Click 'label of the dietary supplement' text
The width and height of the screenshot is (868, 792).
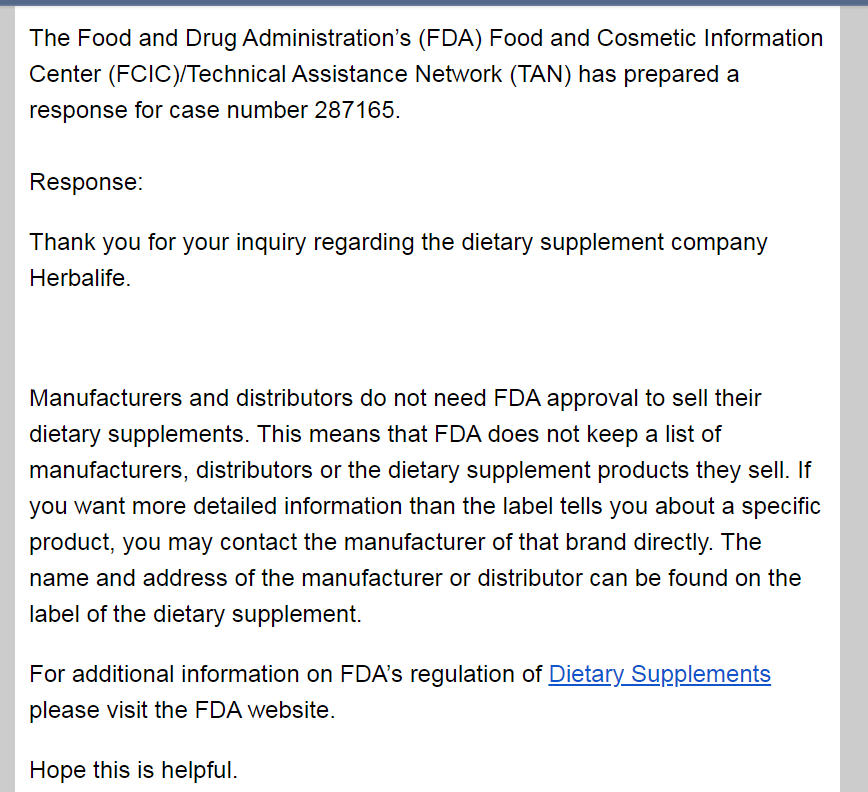195,614
